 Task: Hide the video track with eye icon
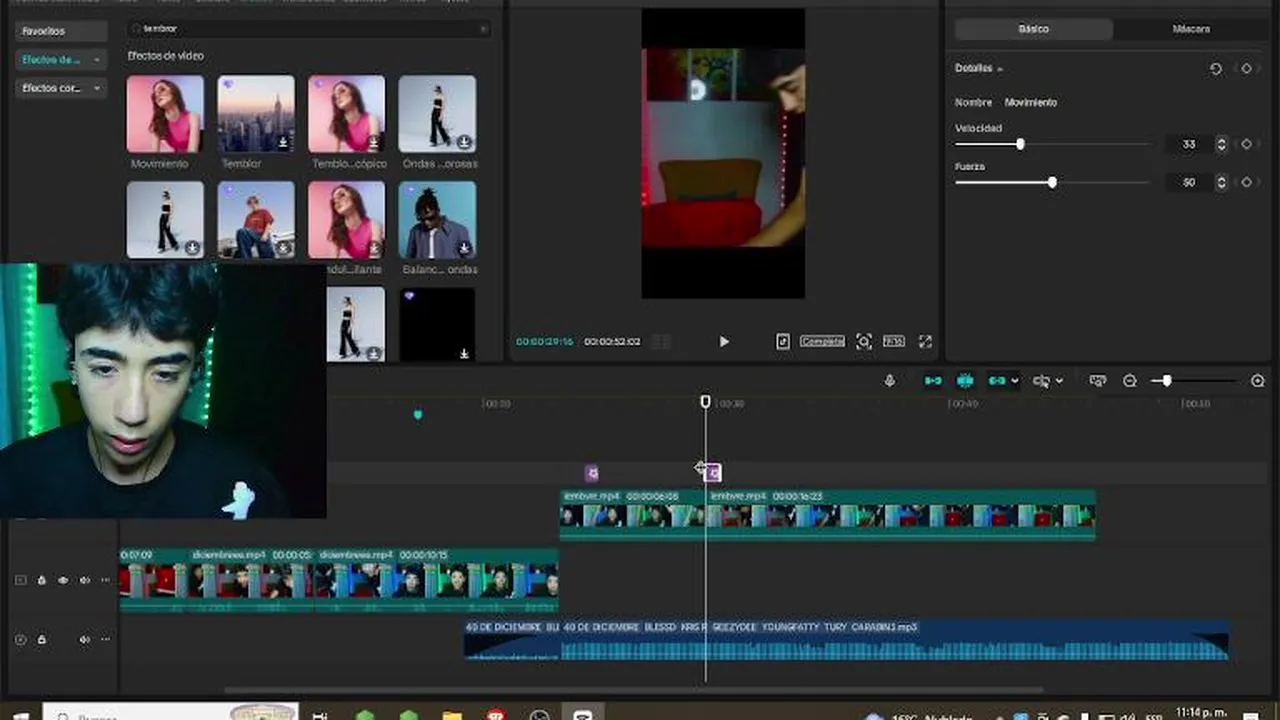[63, 580]
